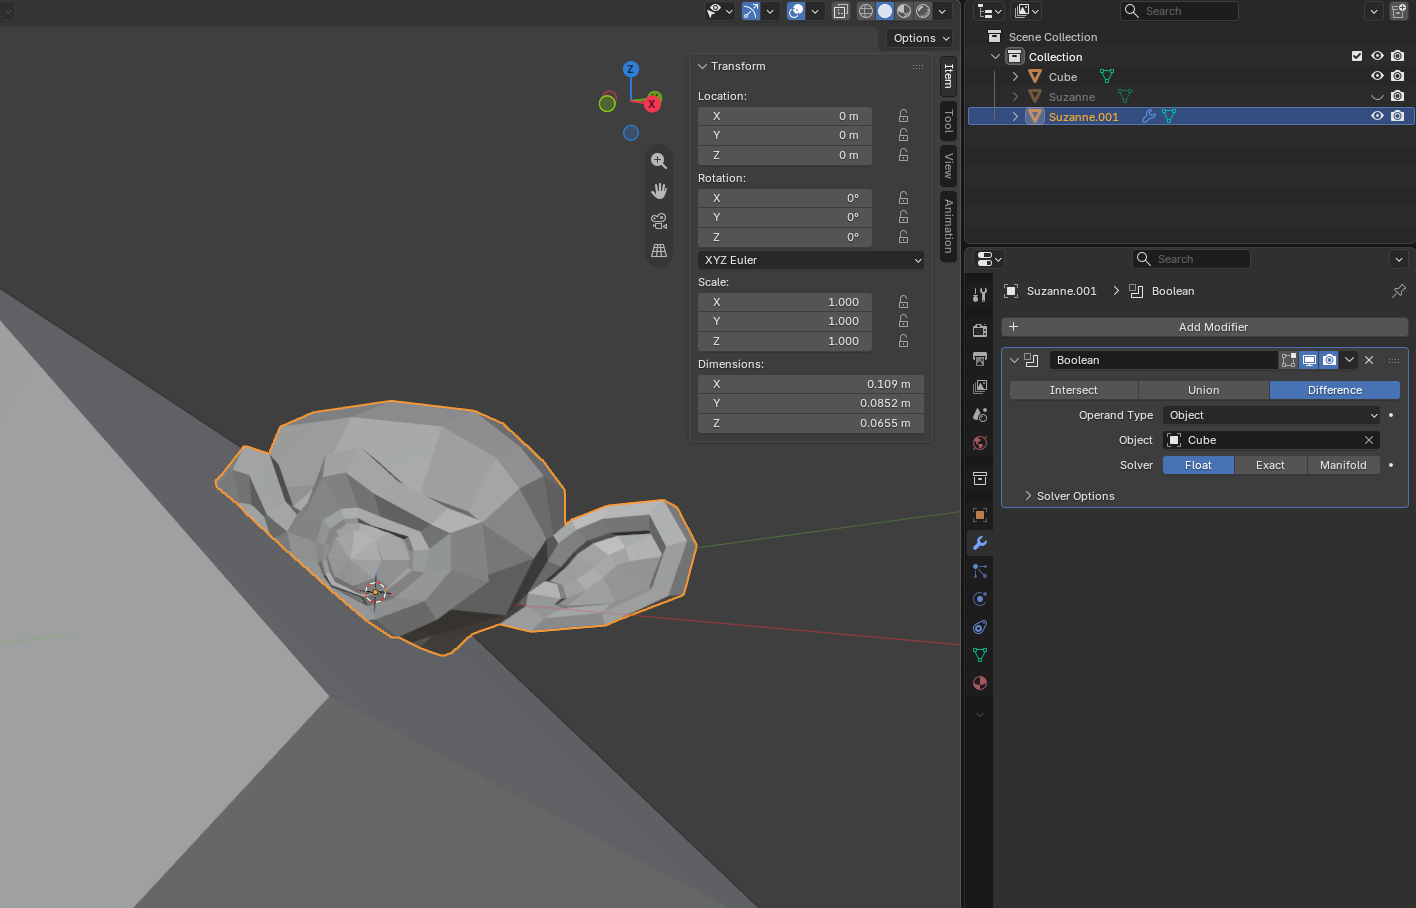Open the Output properties tab
This screenshot has width=1416, height=908.
tap(980, 358)
